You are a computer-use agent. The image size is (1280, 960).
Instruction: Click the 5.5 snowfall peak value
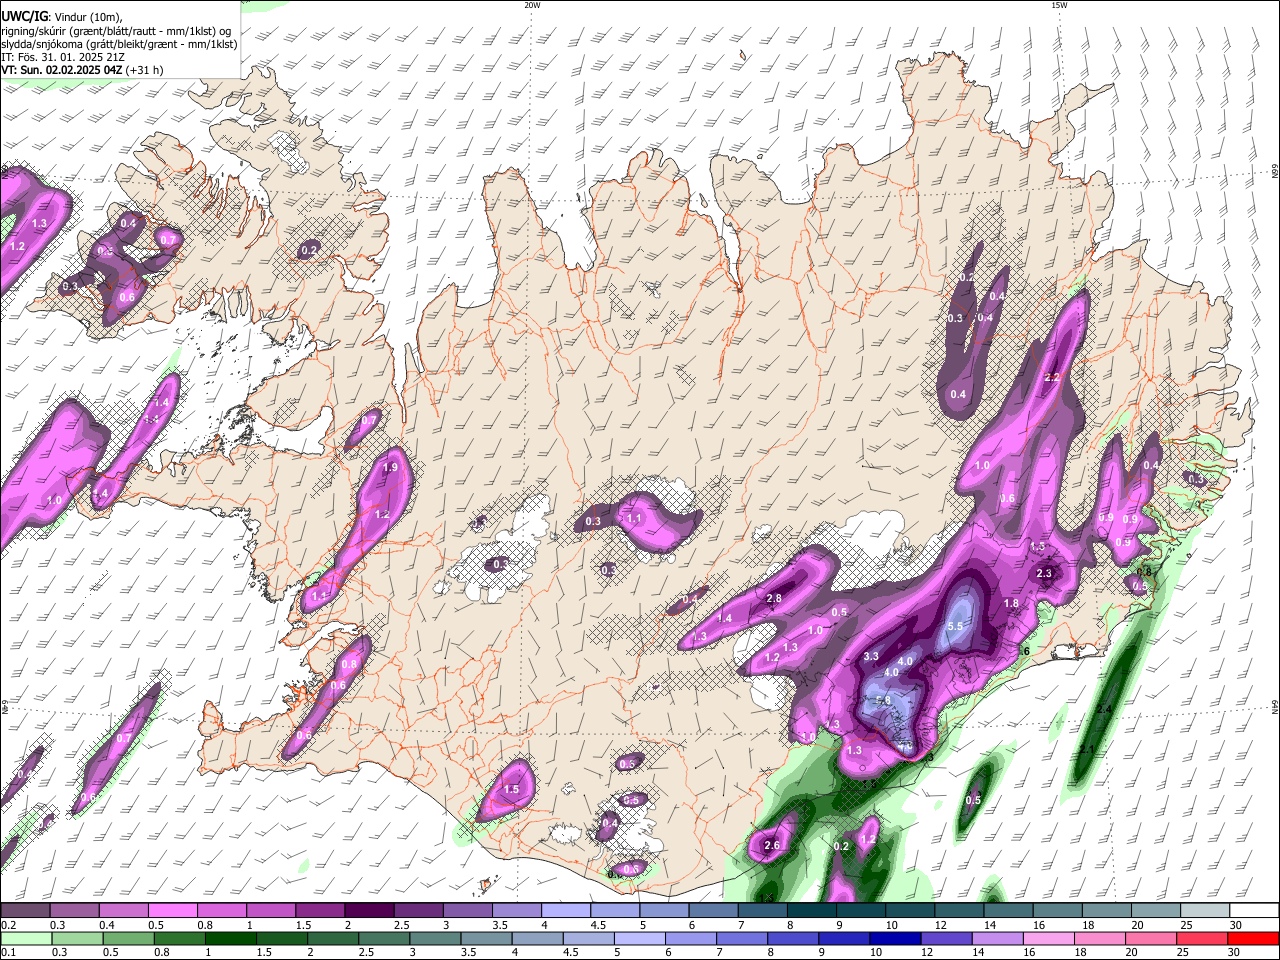pos(955,626)
